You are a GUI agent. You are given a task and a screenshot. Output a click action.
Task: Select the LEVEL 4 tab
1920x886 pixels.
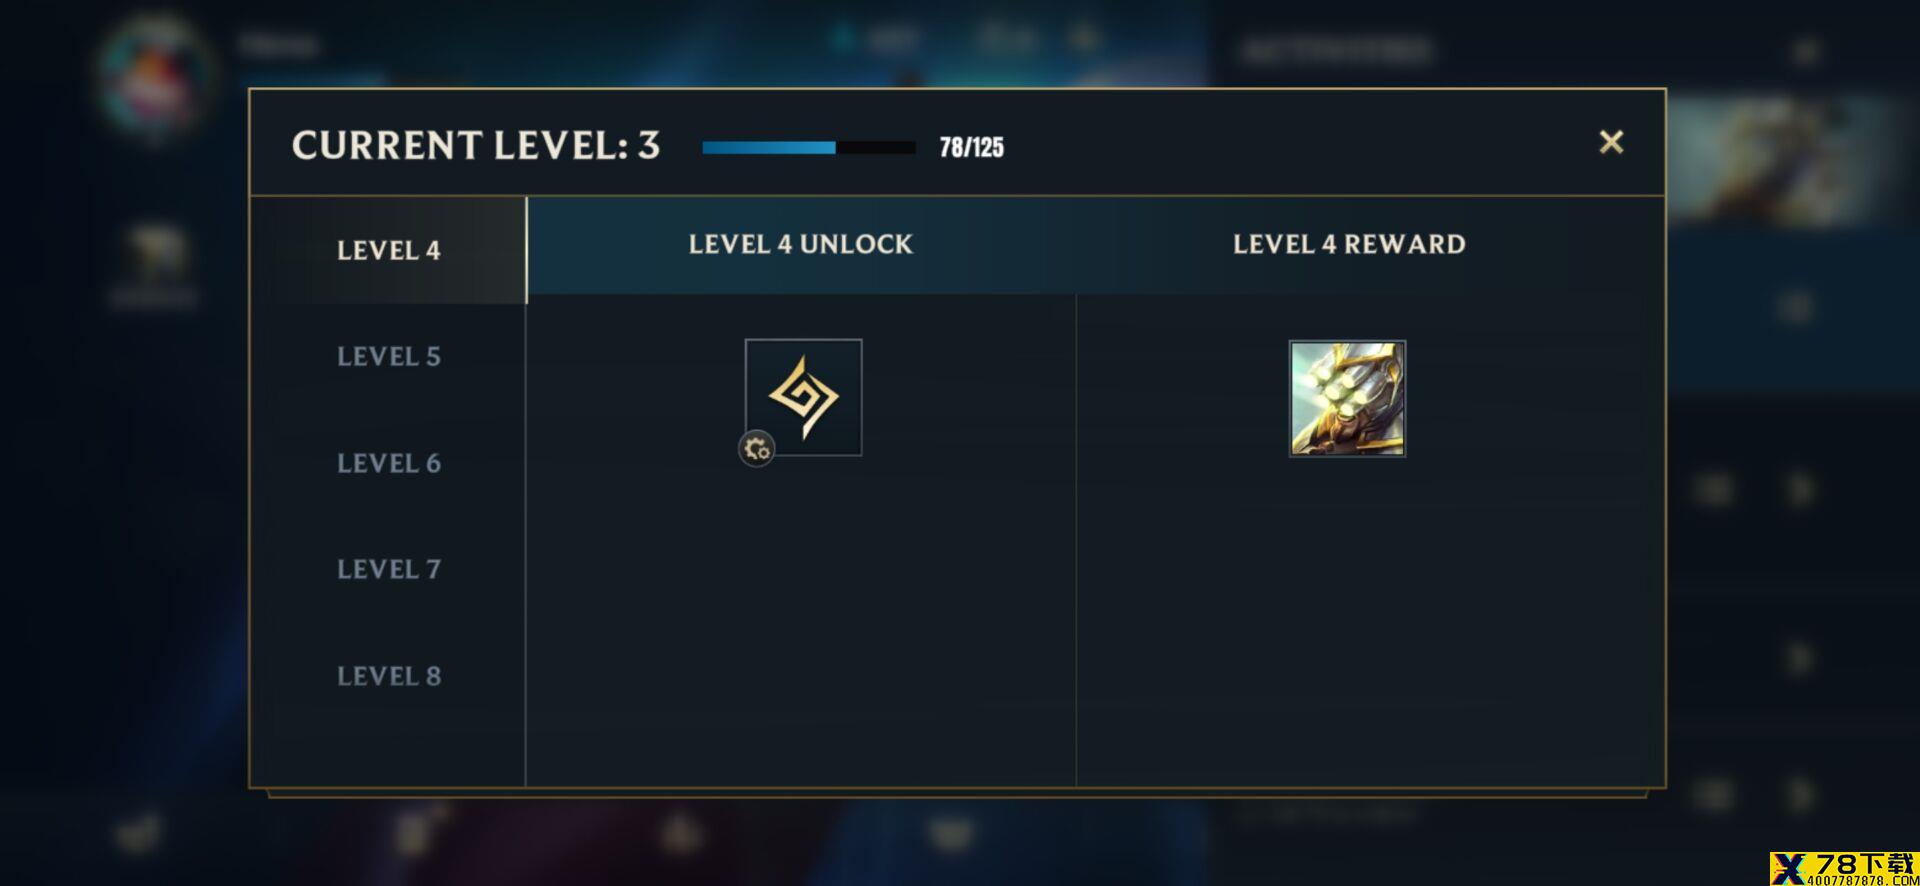pos(388,250)
